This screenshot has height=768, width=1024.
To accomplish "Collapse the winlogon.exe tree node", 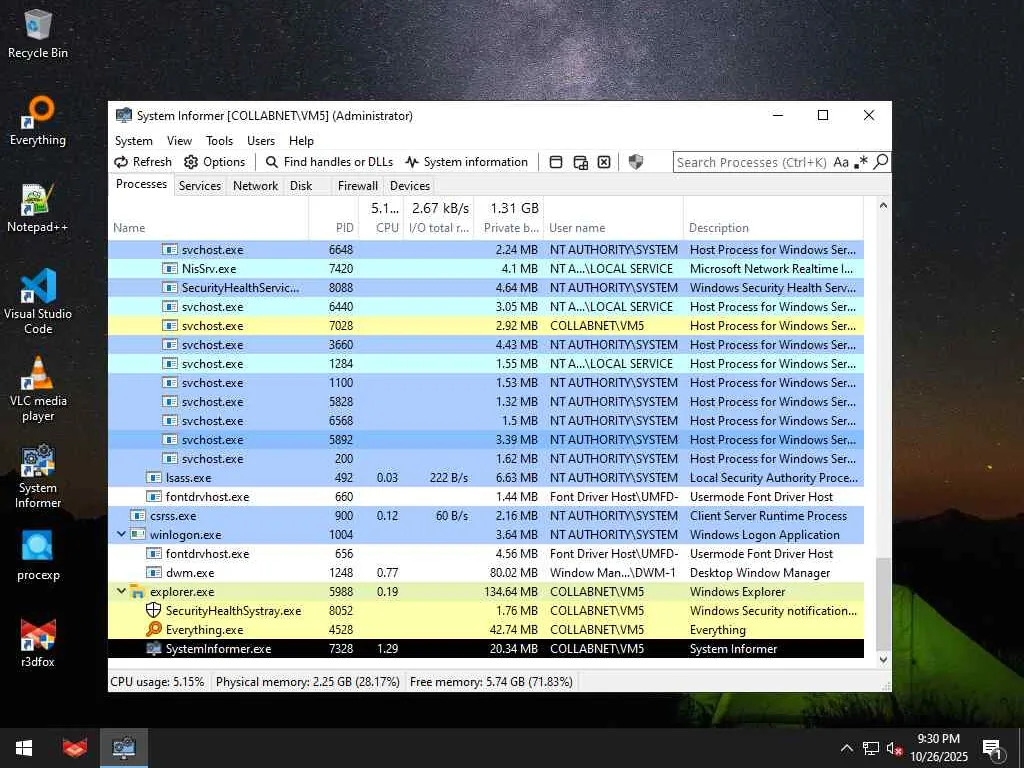I will [x=121, y=534].
